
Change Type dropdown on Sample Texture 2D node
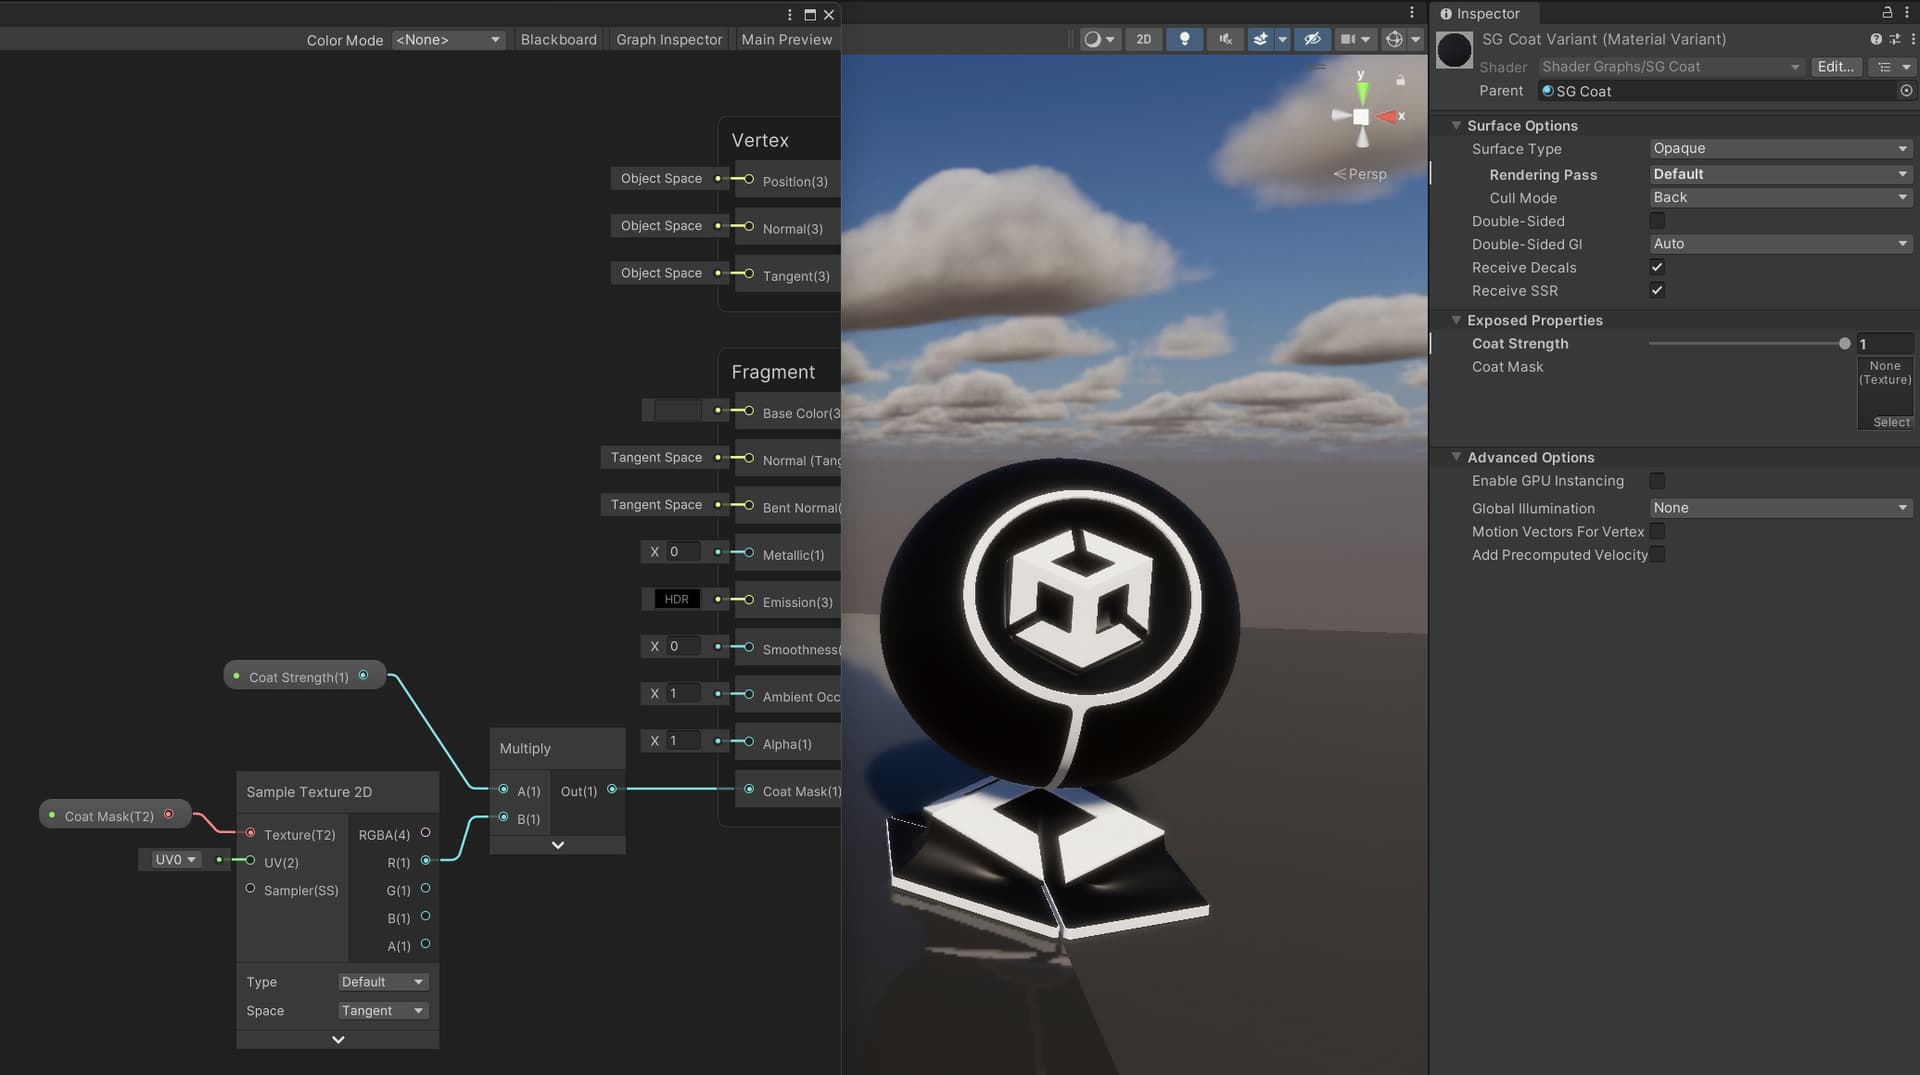(x=383, y=981)
